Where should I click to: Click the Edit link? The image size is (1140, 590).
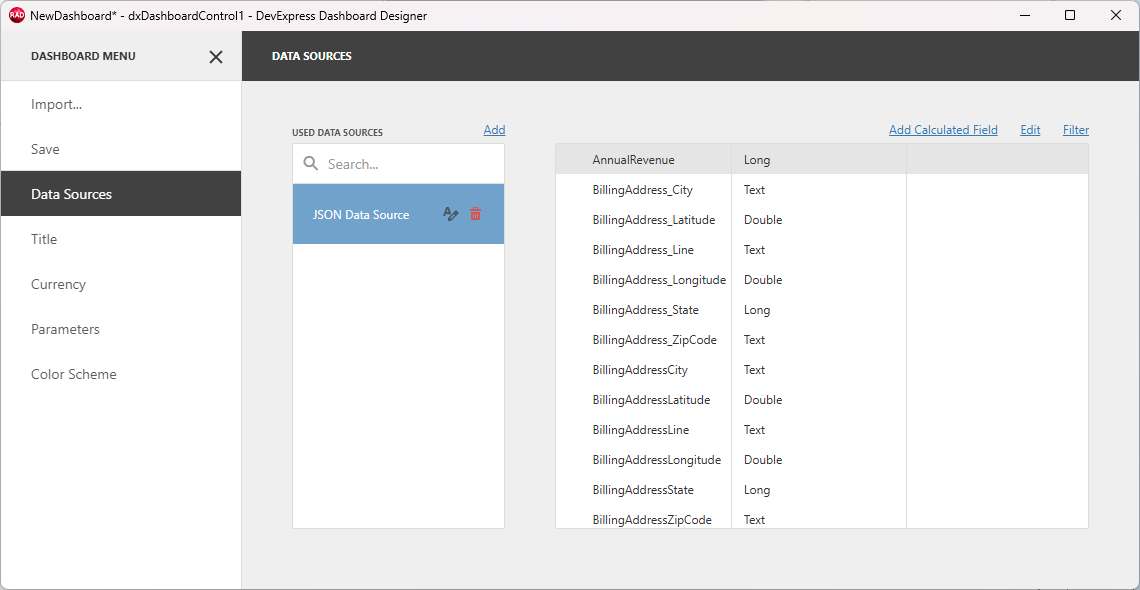[x=1030, y=130]
